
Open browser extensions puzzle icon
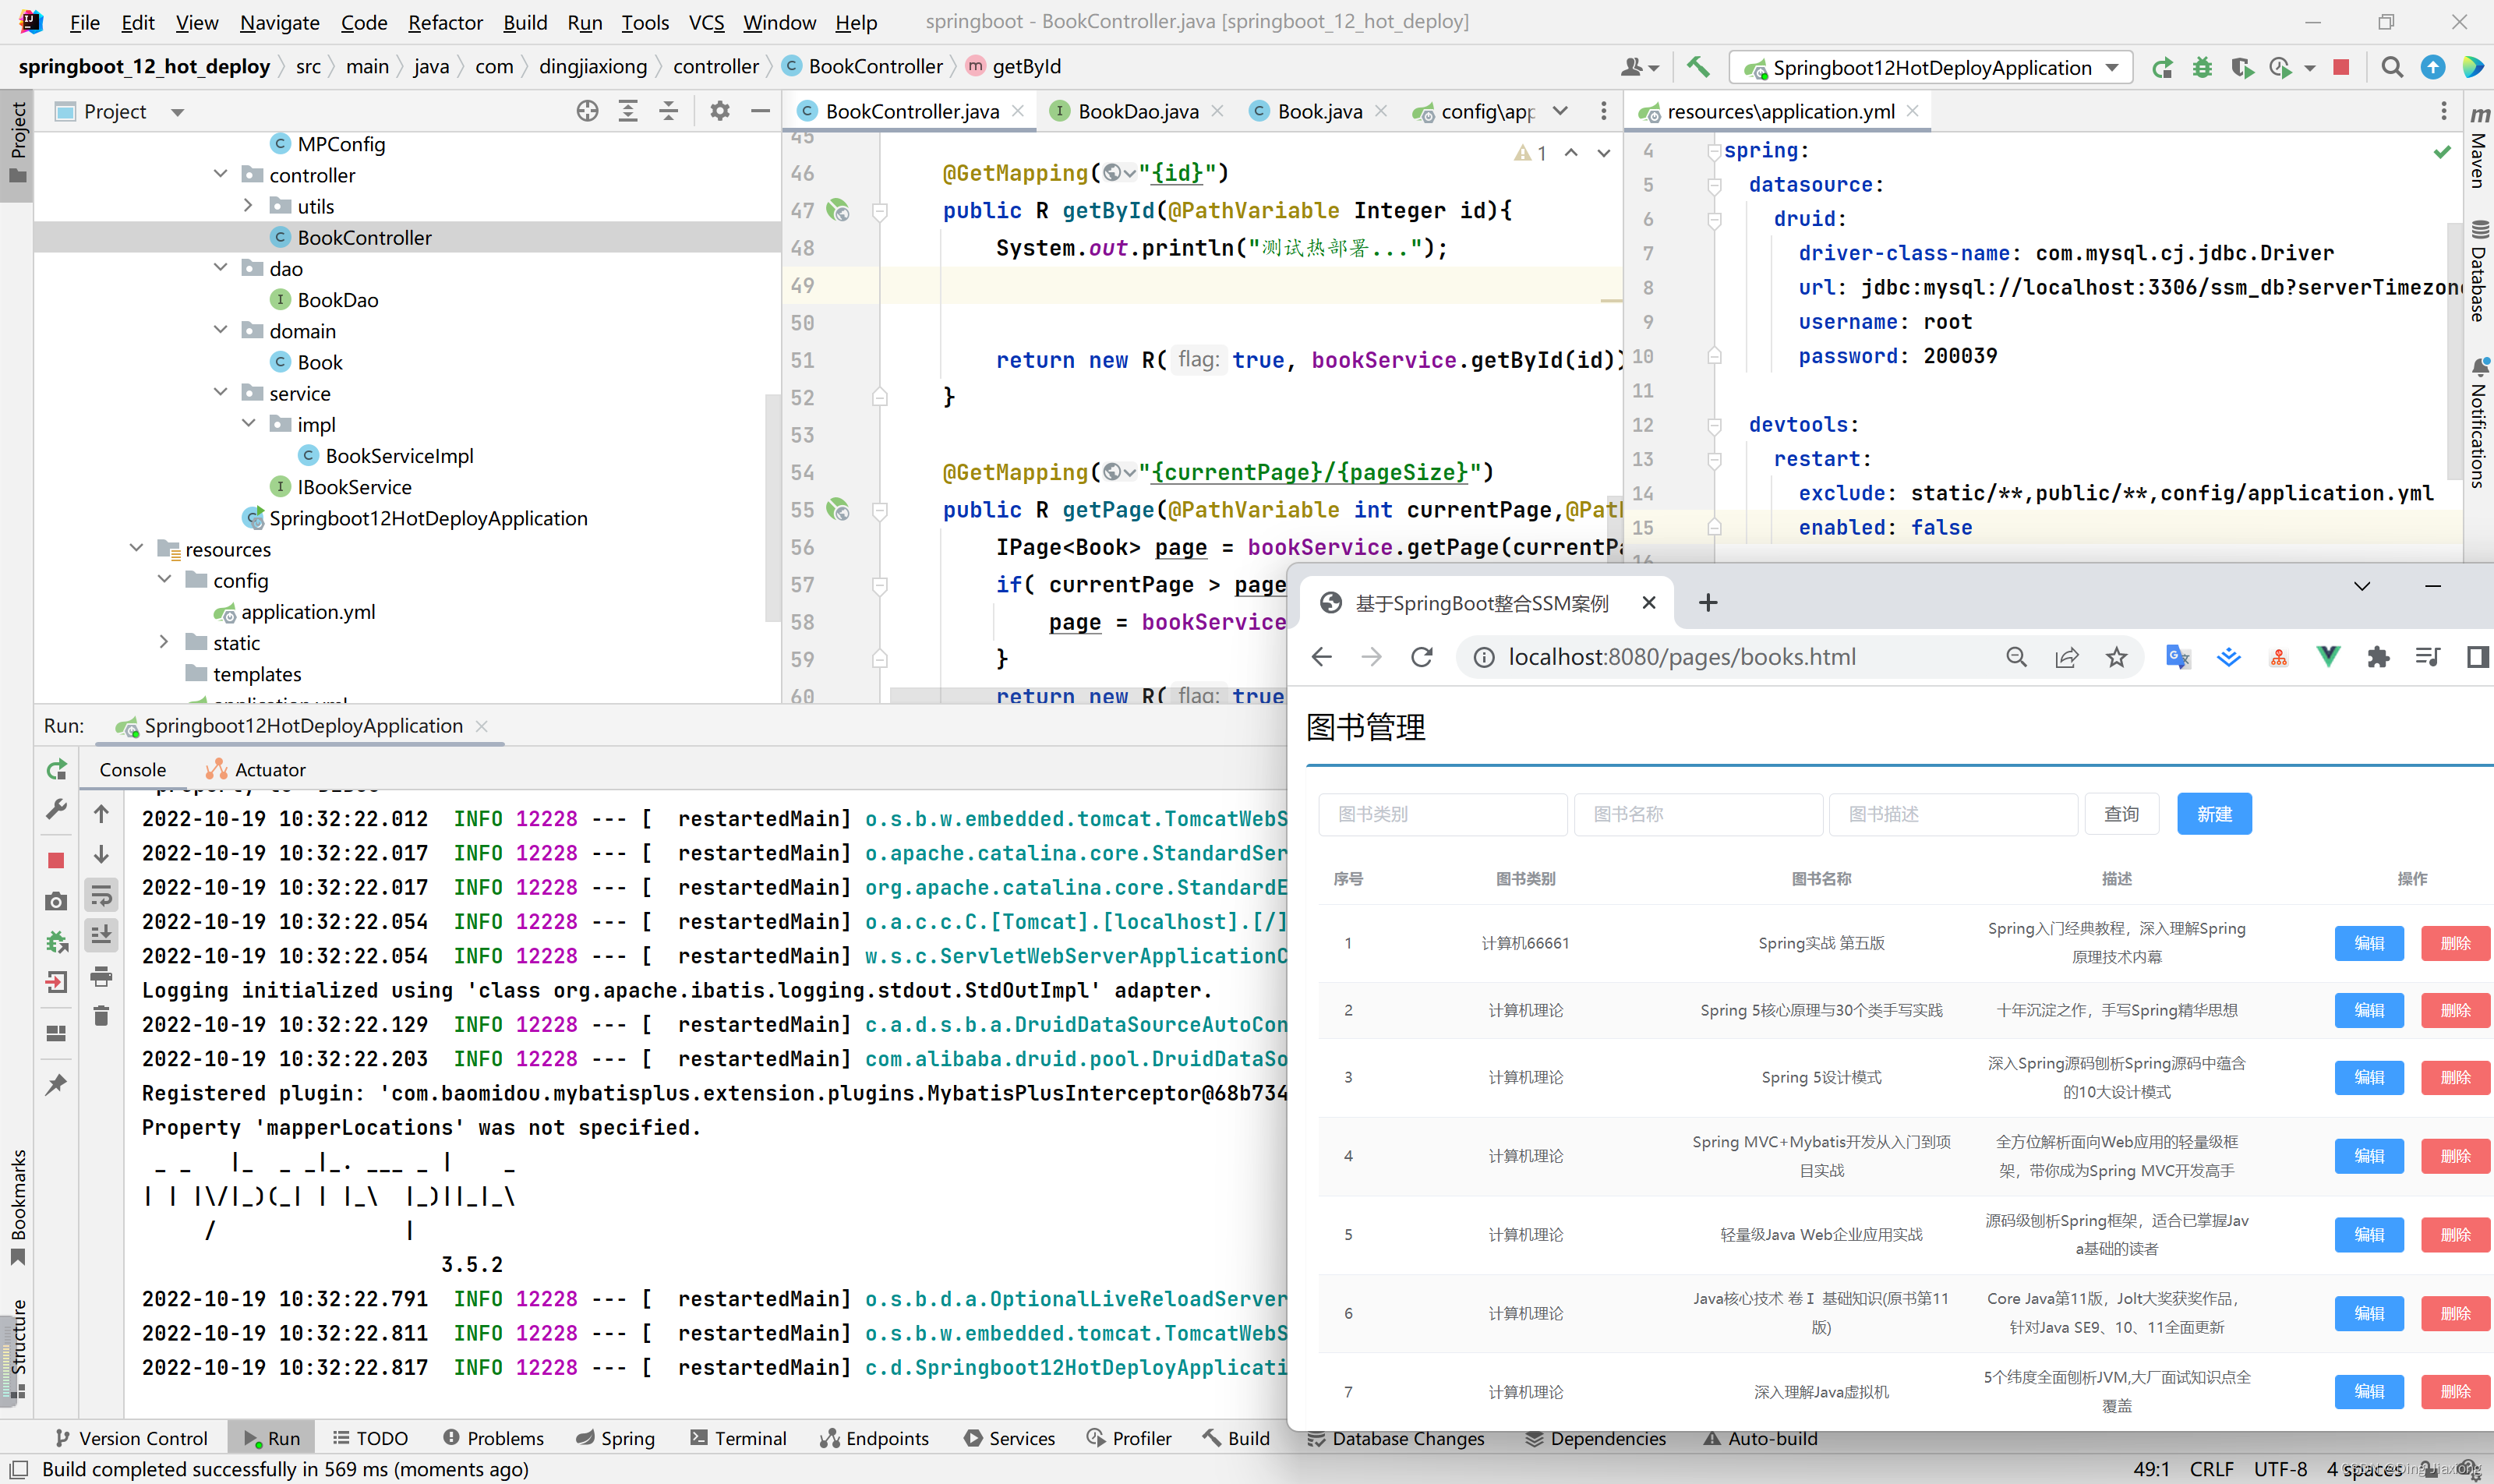tap(2378, 657)
